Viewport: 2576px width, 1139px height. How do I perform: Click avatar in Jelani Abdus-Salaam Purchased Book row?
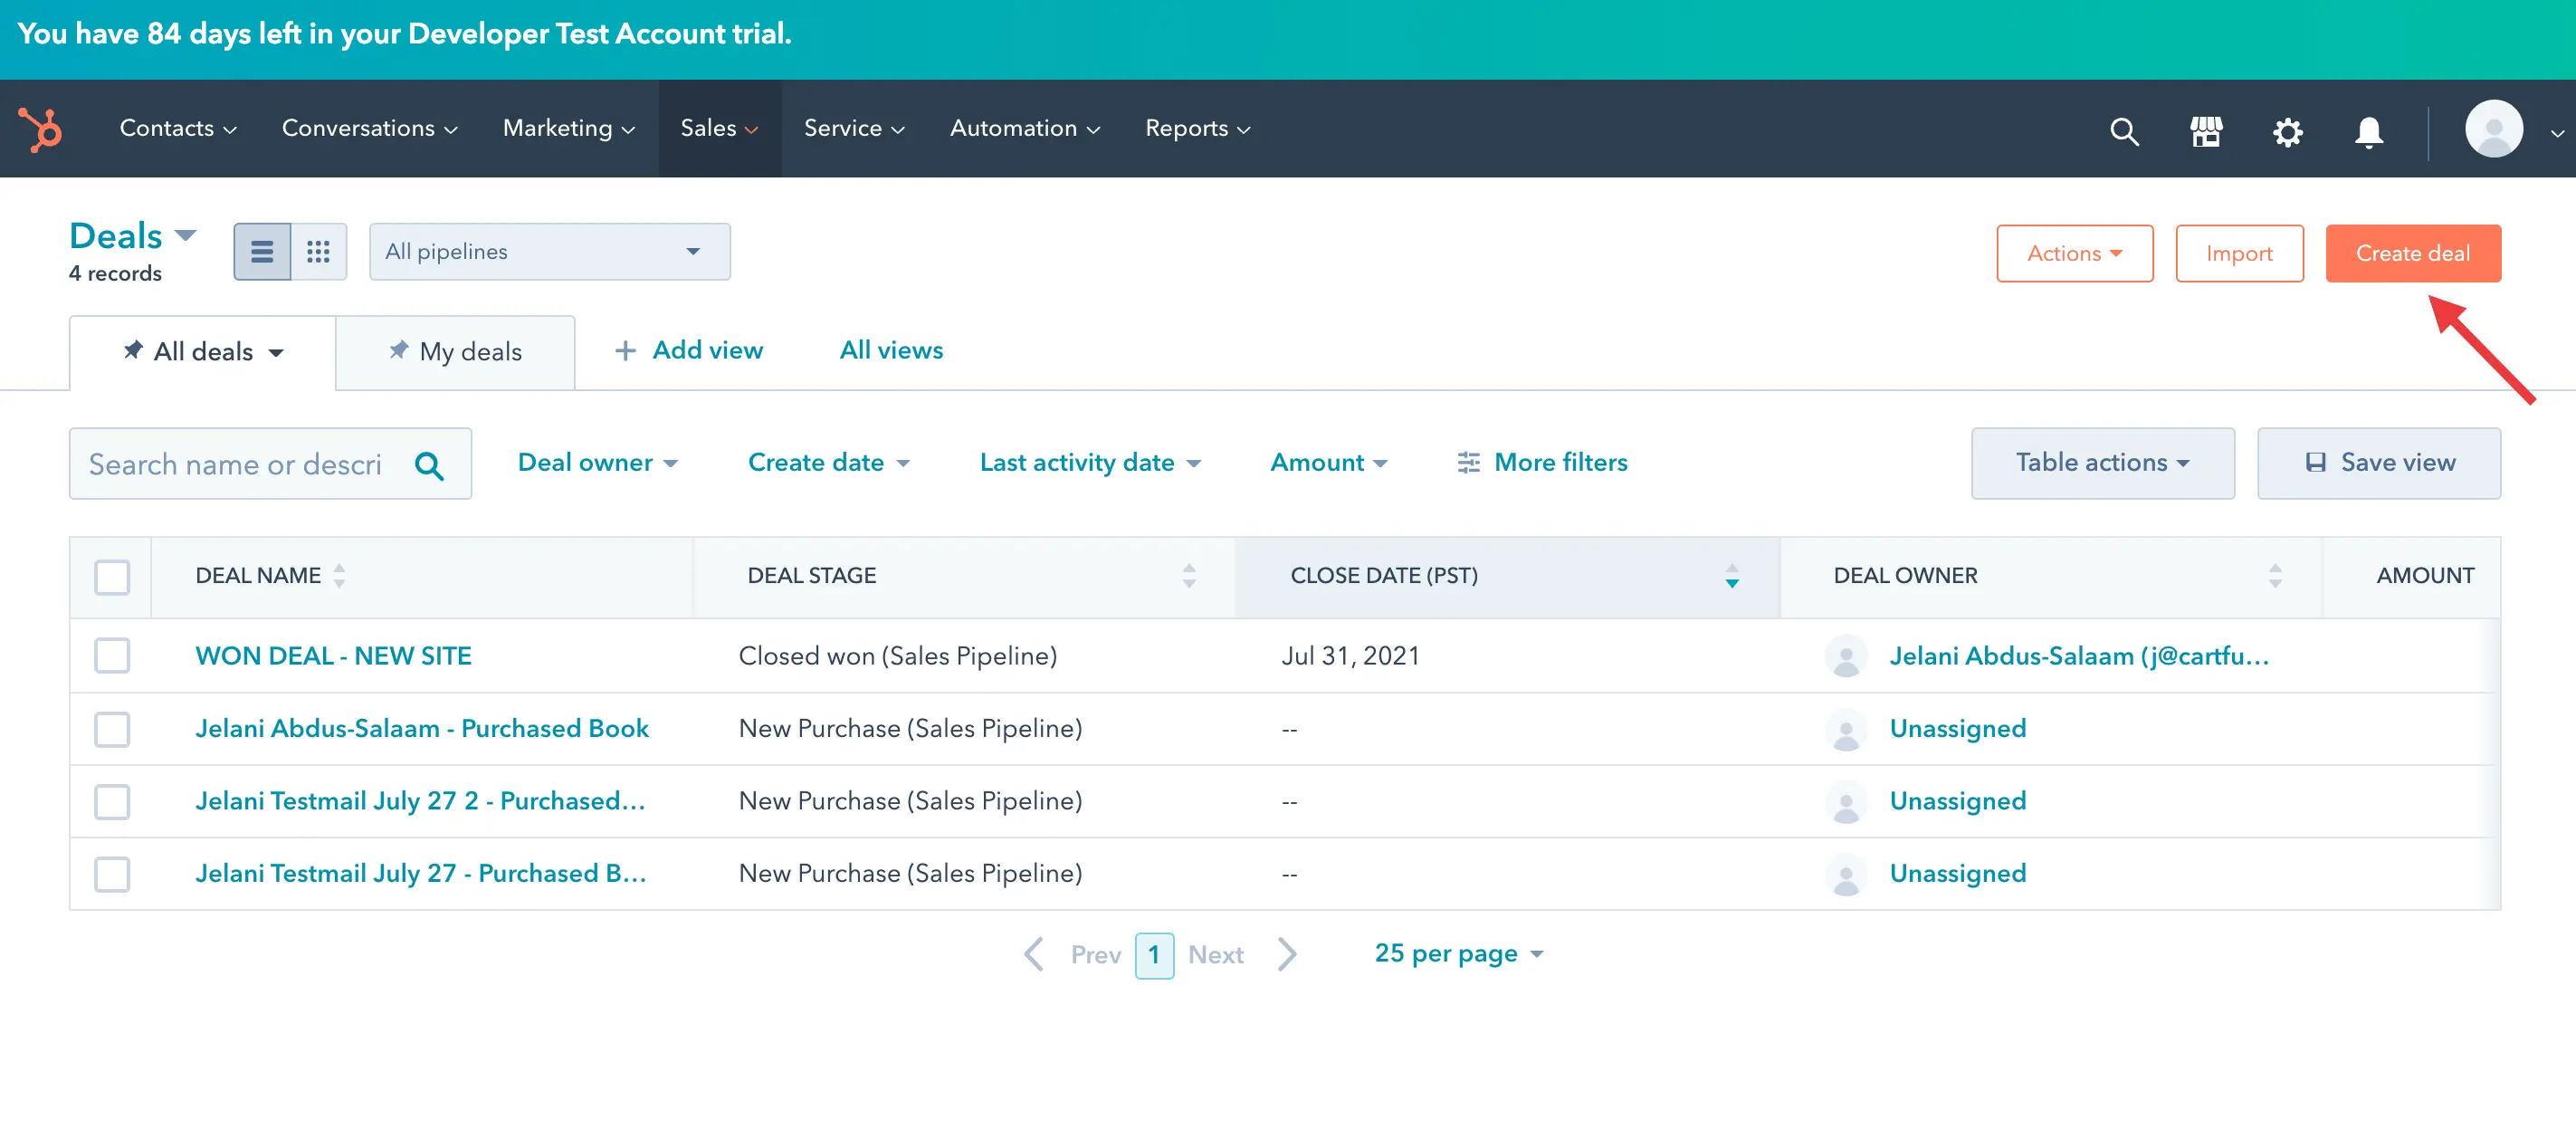click(1846, 729)
